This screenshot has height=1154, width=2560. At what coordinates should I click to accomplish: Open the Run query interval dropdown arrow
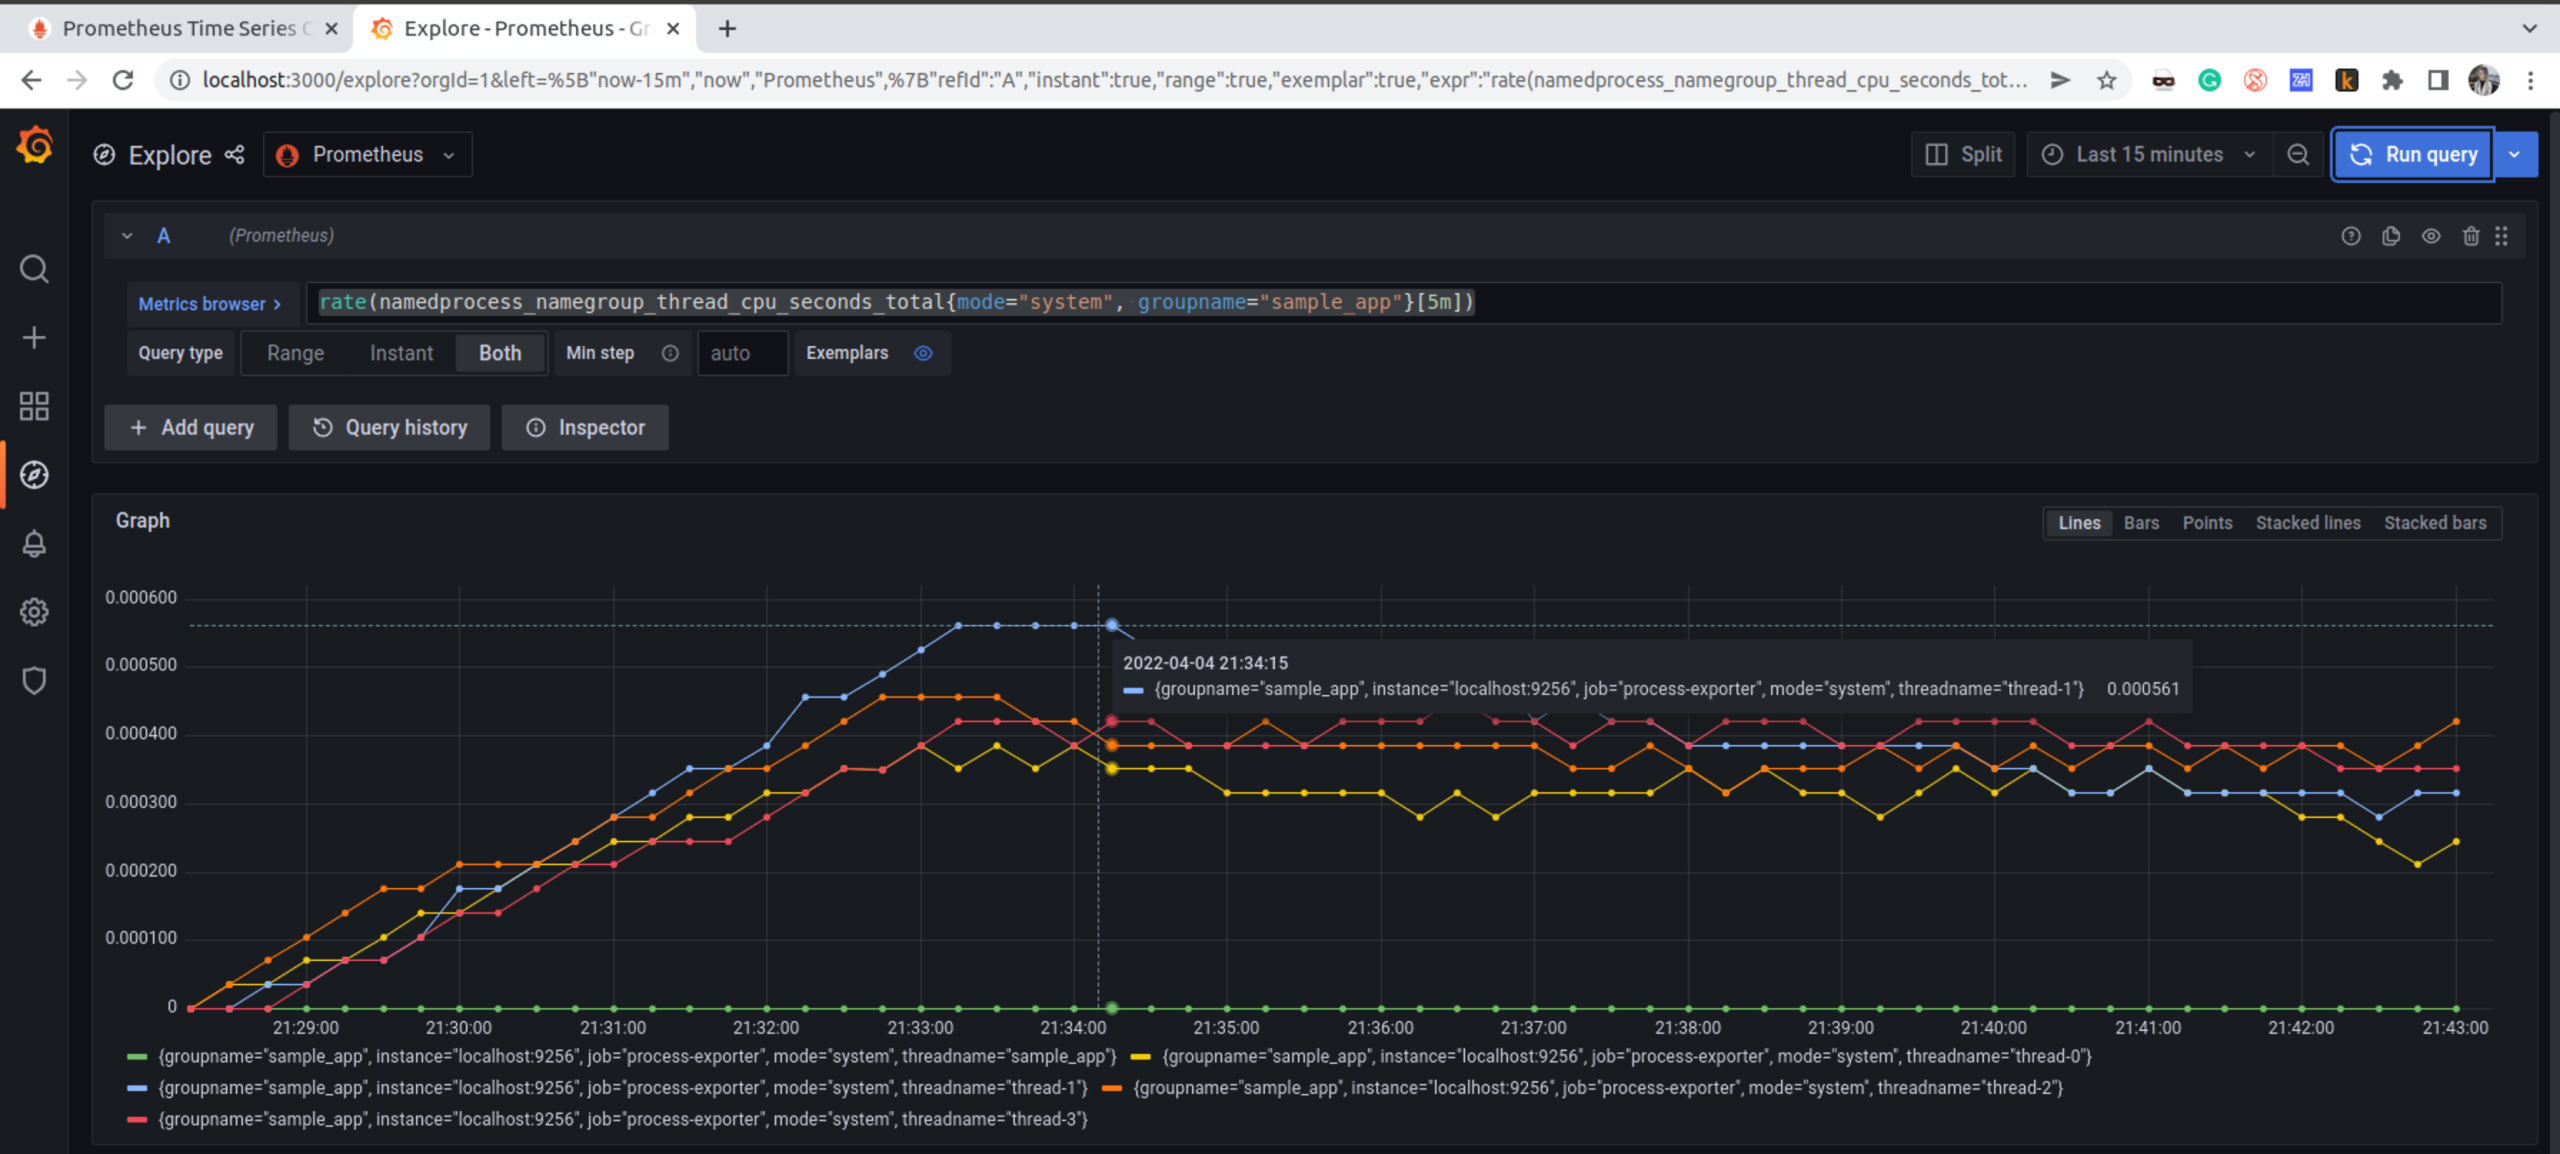[2514, 155]
